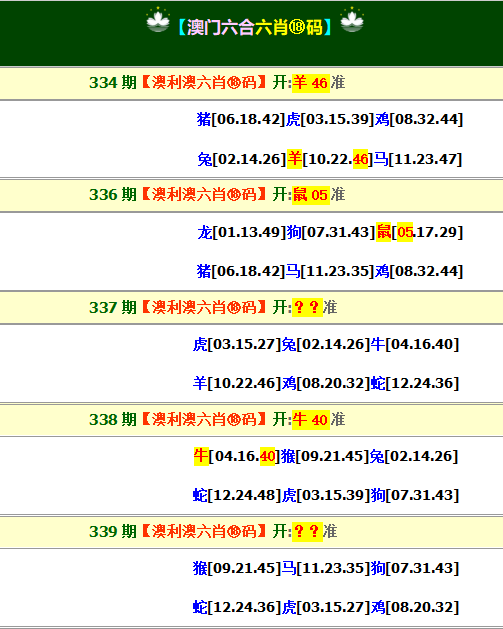Click the left lotus flower icon
Image resolution: width=503 pixels, height=629 pixels.
click(x=158, y=20)
